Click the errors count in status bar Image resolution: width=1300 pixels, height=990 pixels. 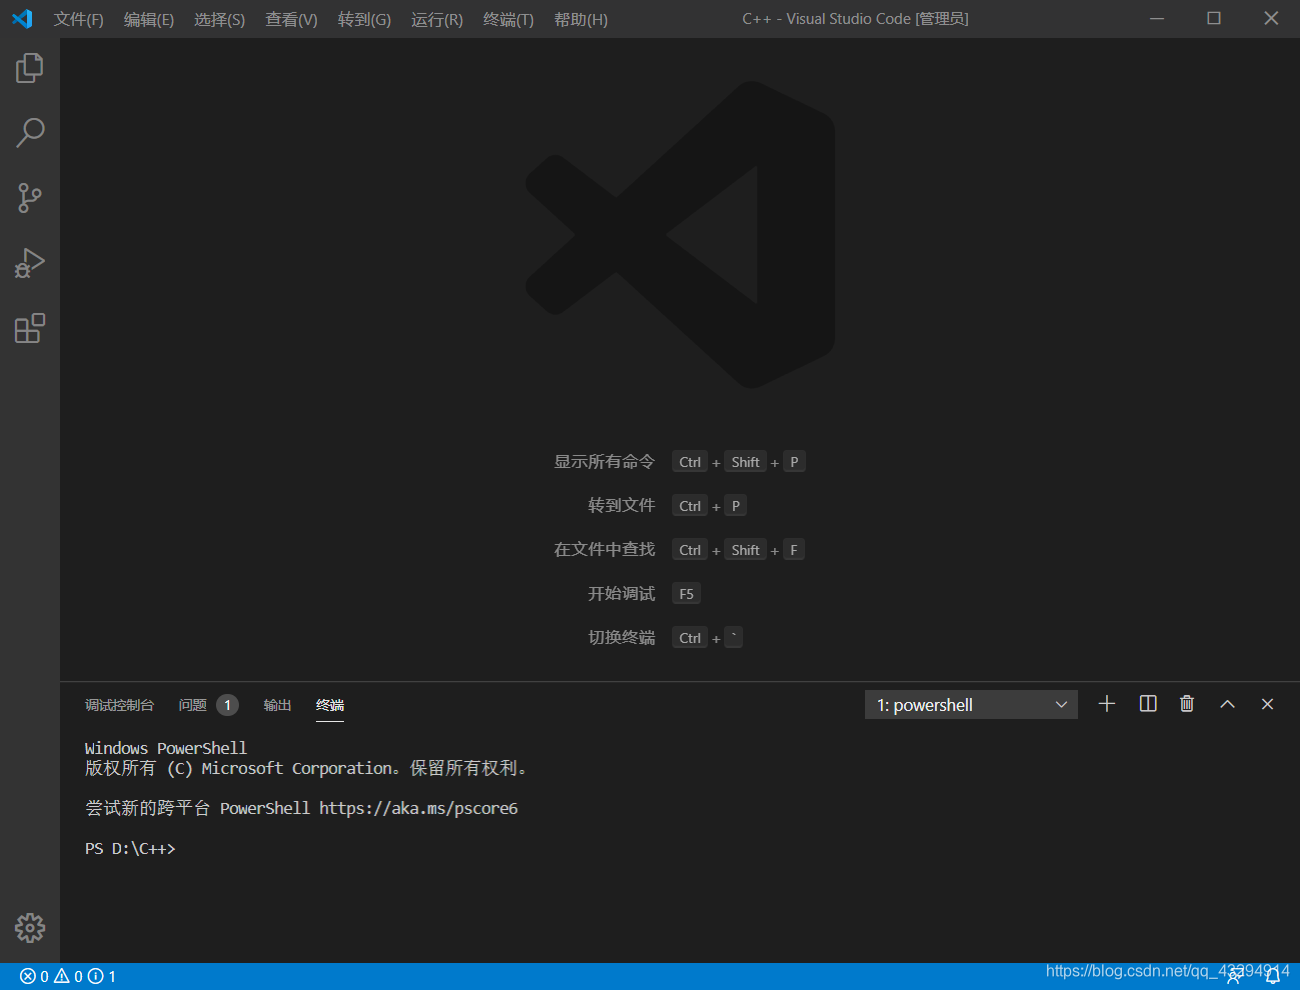pyautogui.click(x=34, y=977)
